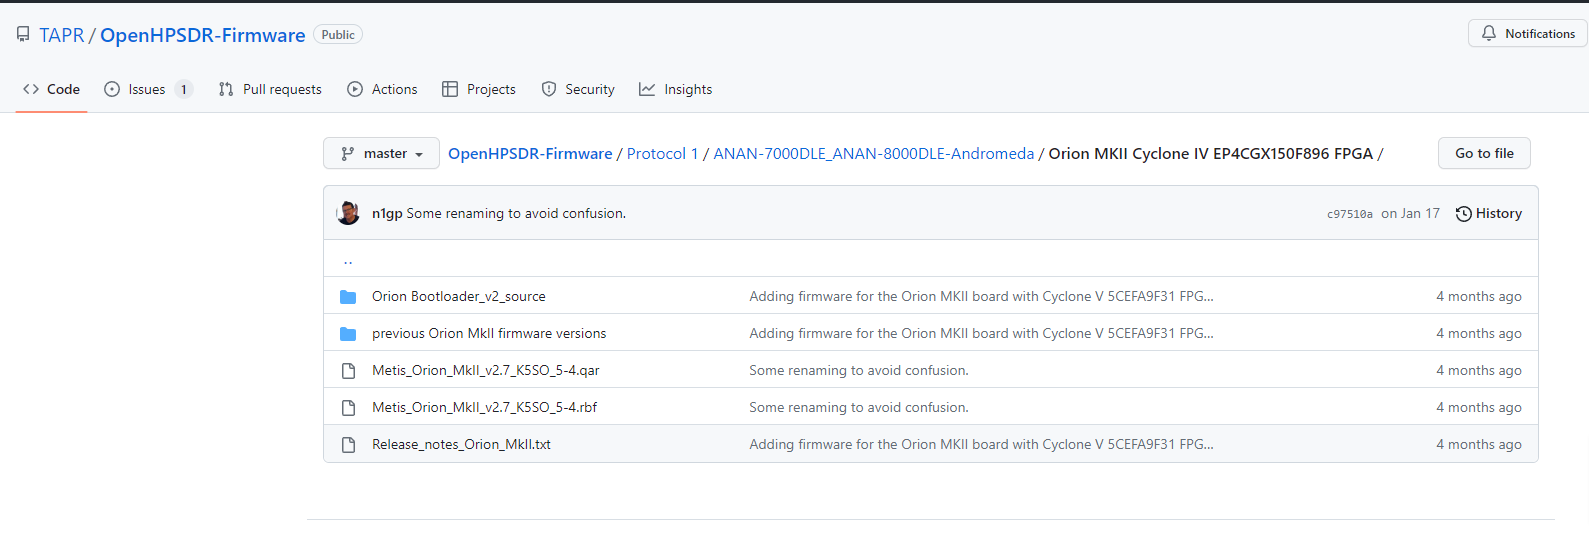Click the Public visibility badge
This screenshot has width=1589, height=543.
[338, 35]
